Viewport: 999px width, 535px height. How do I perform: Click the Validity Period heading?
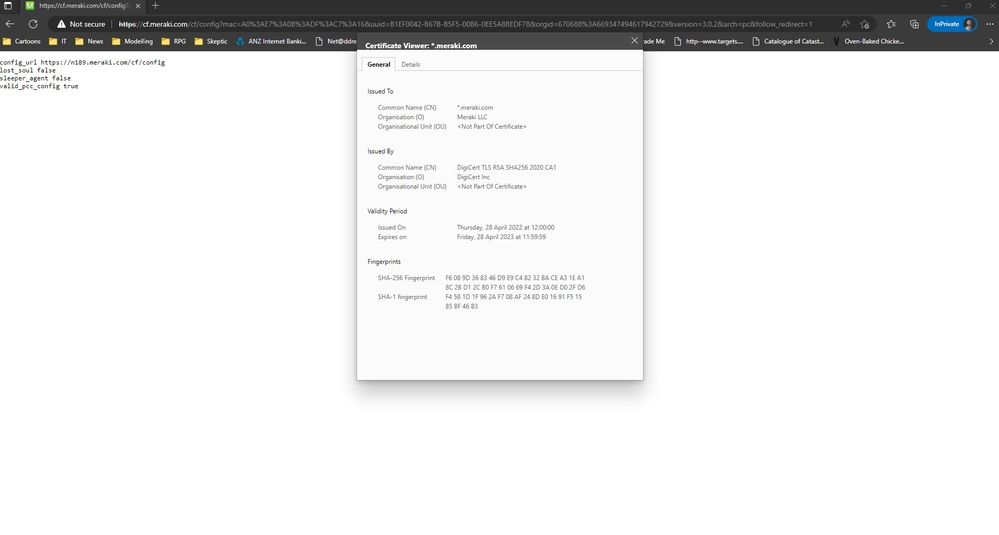click(387, 211)
